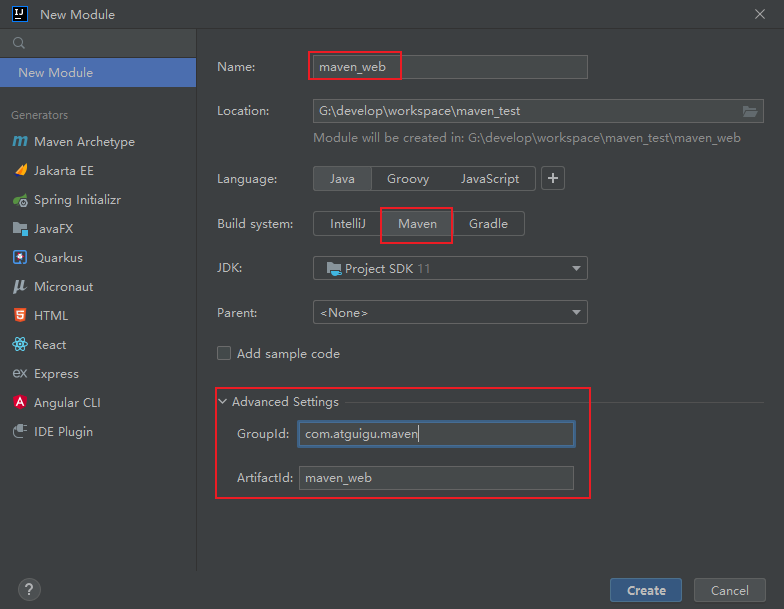Click the search magnifier icon
The image size is (784, 609).
[x=19, y=43]
